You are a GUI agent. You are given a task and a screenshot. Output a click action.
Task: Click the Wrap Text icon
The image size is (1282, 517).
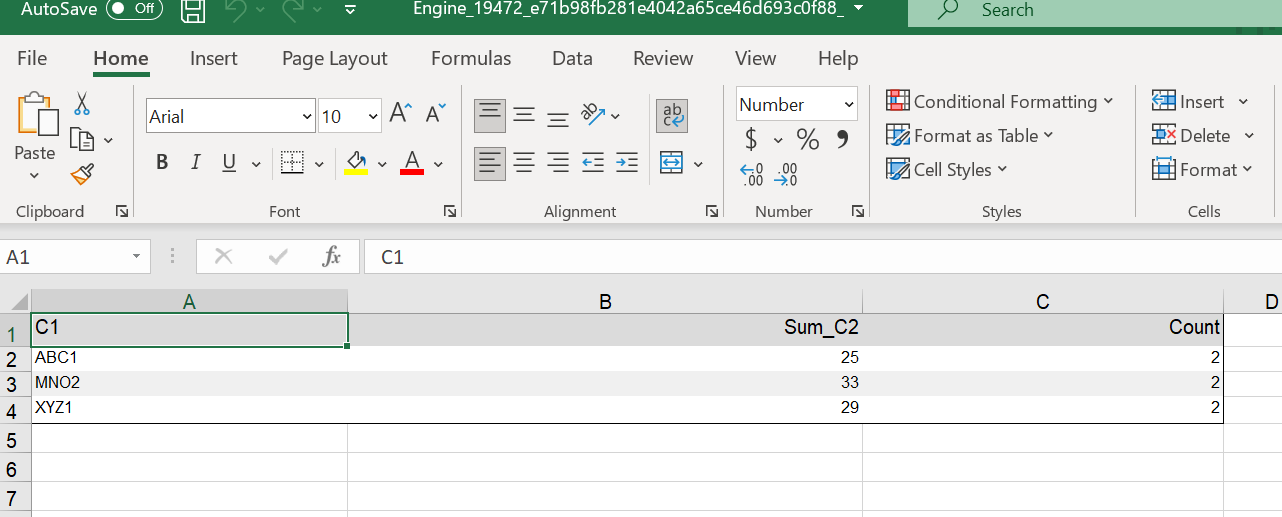click(x=671, y=115)
